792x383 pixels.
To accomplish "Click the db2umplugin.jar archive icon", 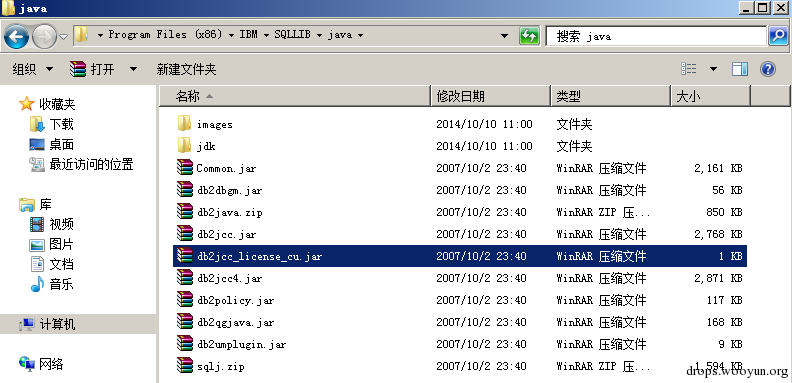I will 185,344.
